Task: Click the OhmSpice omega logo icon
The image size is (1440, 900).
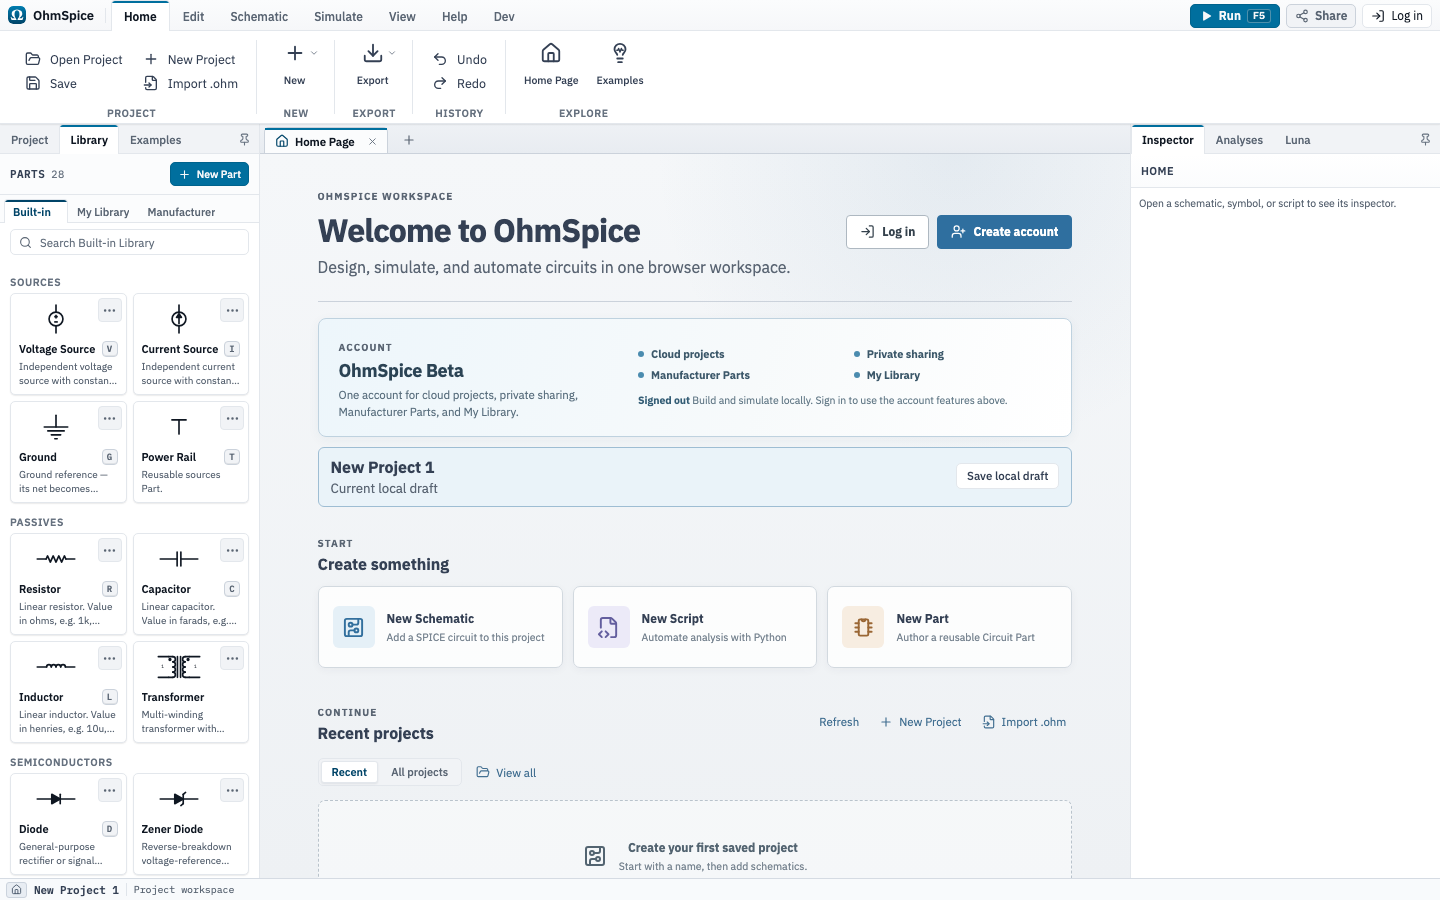Action: [17, 16]
